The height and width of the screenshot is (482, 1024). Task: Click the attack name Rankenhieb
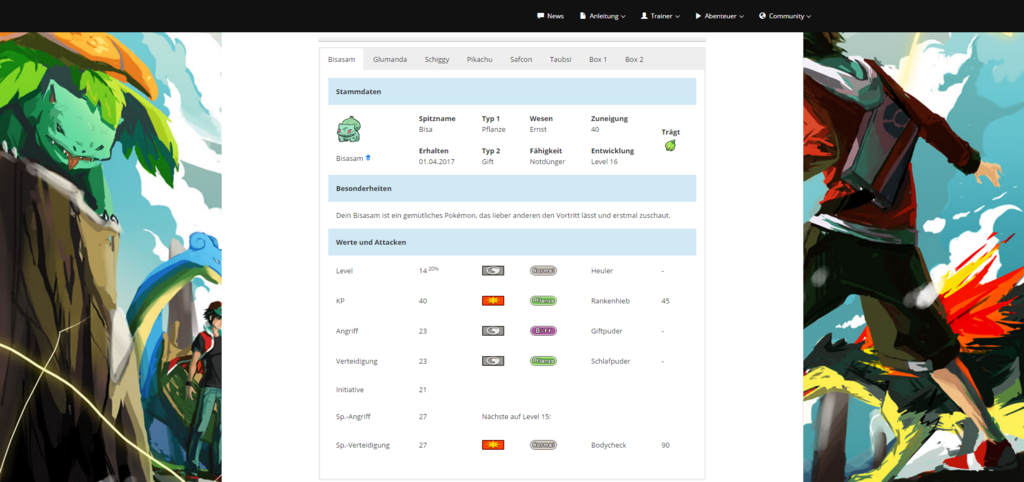point(610,300)
